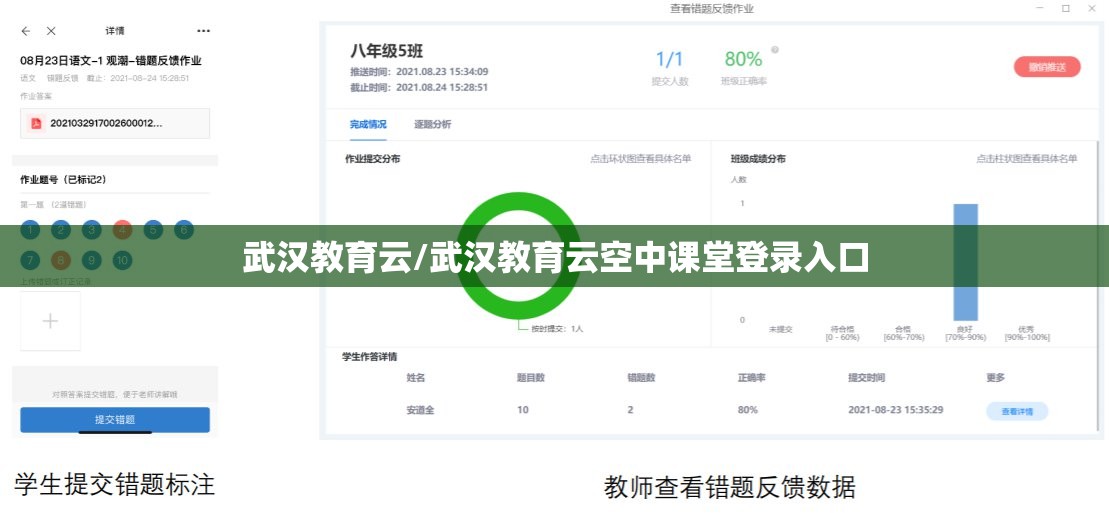Select question number 4 red circle
The image size is (1109, 513).
click(x=122, y=230)
